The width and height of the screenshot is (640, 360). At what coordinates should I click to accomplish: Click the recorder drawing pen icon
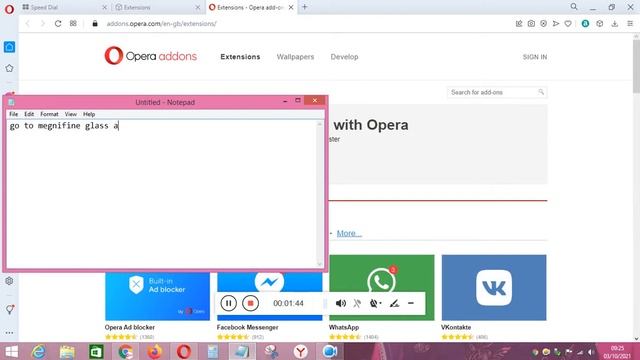394,303
